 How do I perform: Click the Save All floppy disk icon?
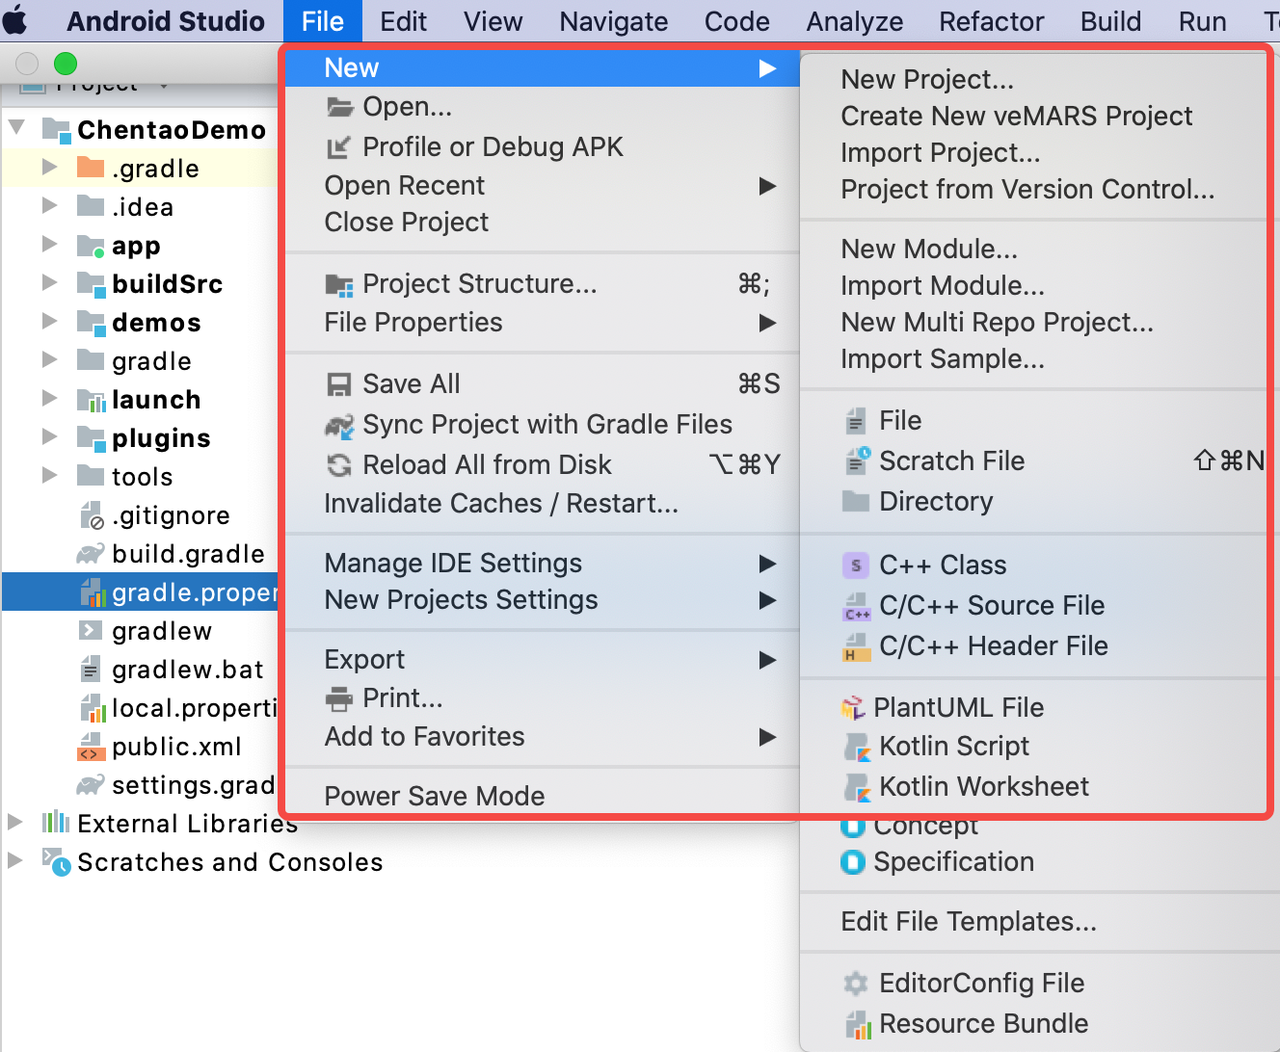[x=339, y=385]
